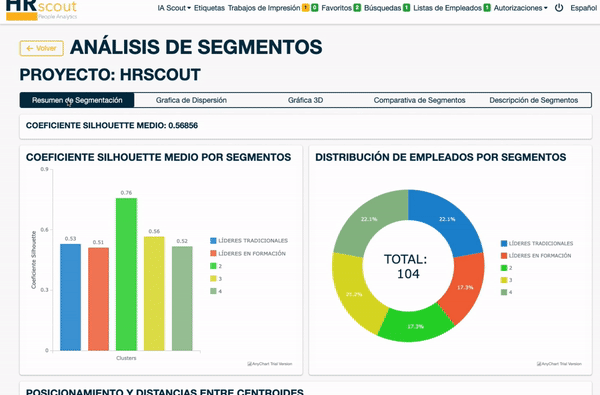Click the Volver back button
The height and width of the screenshot is (395, 600).
(42, 48)
